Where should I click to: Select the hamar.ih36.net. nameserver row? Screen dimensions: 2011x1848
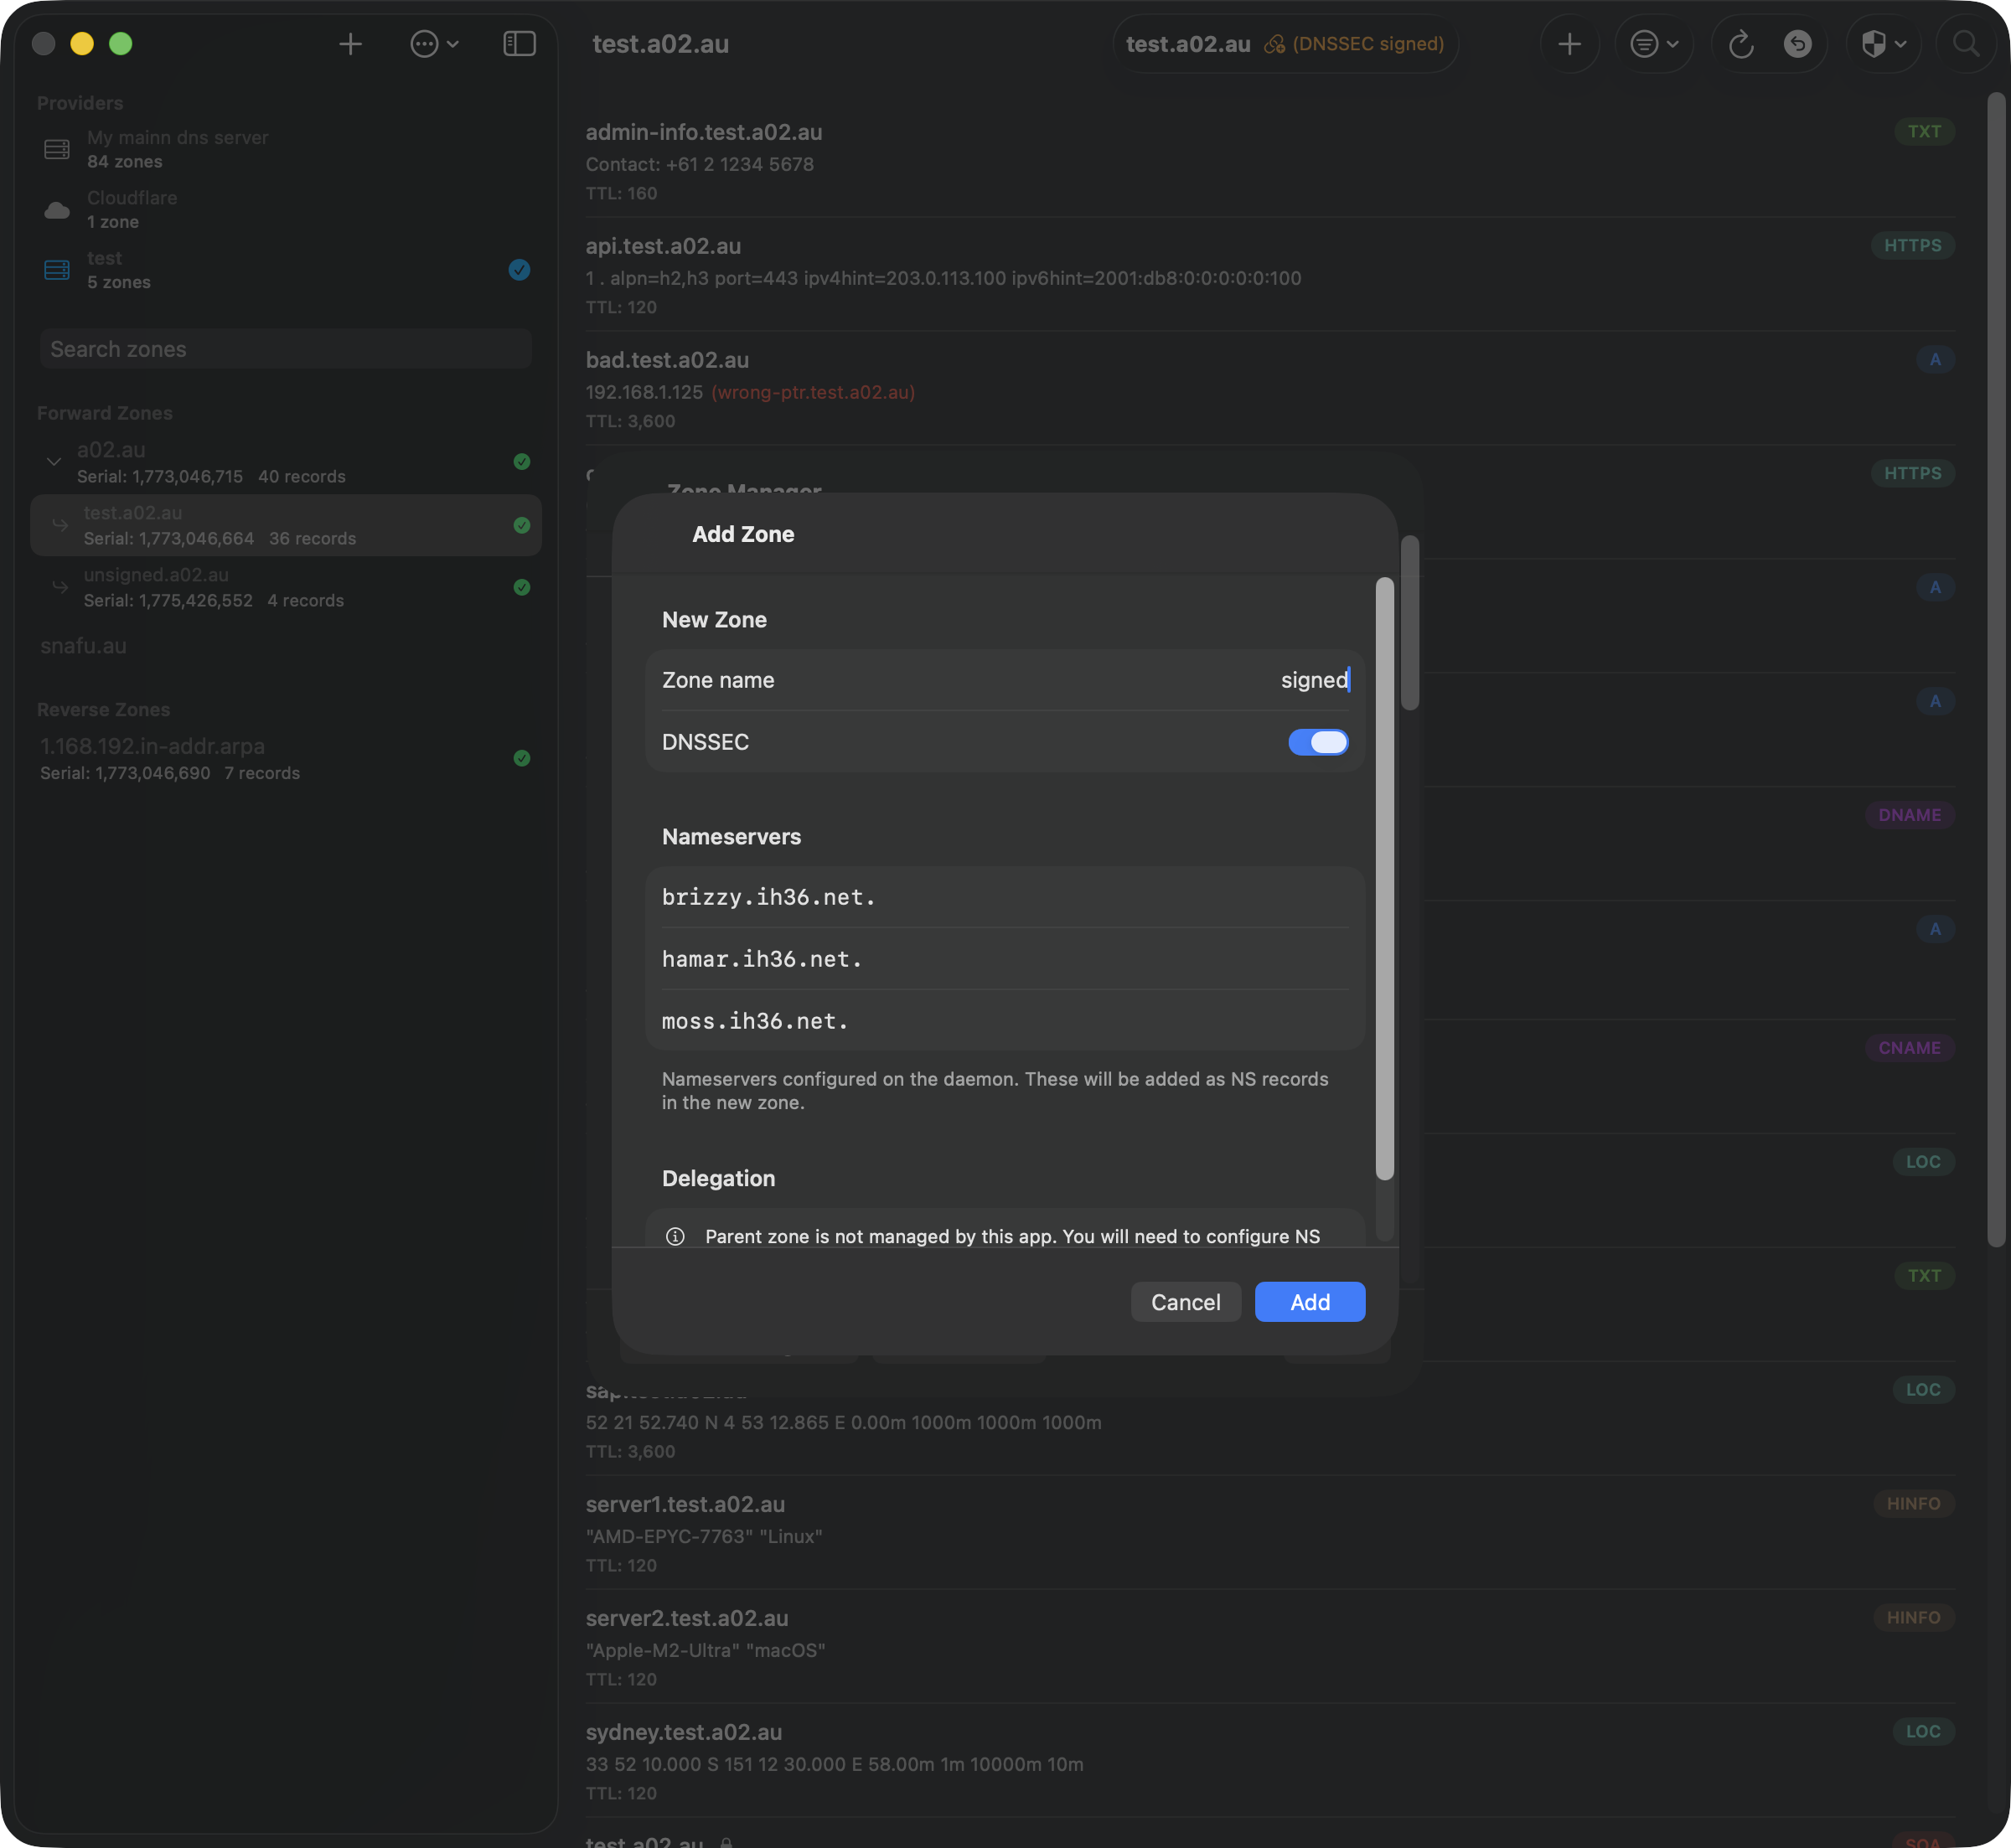[1005, 959]
